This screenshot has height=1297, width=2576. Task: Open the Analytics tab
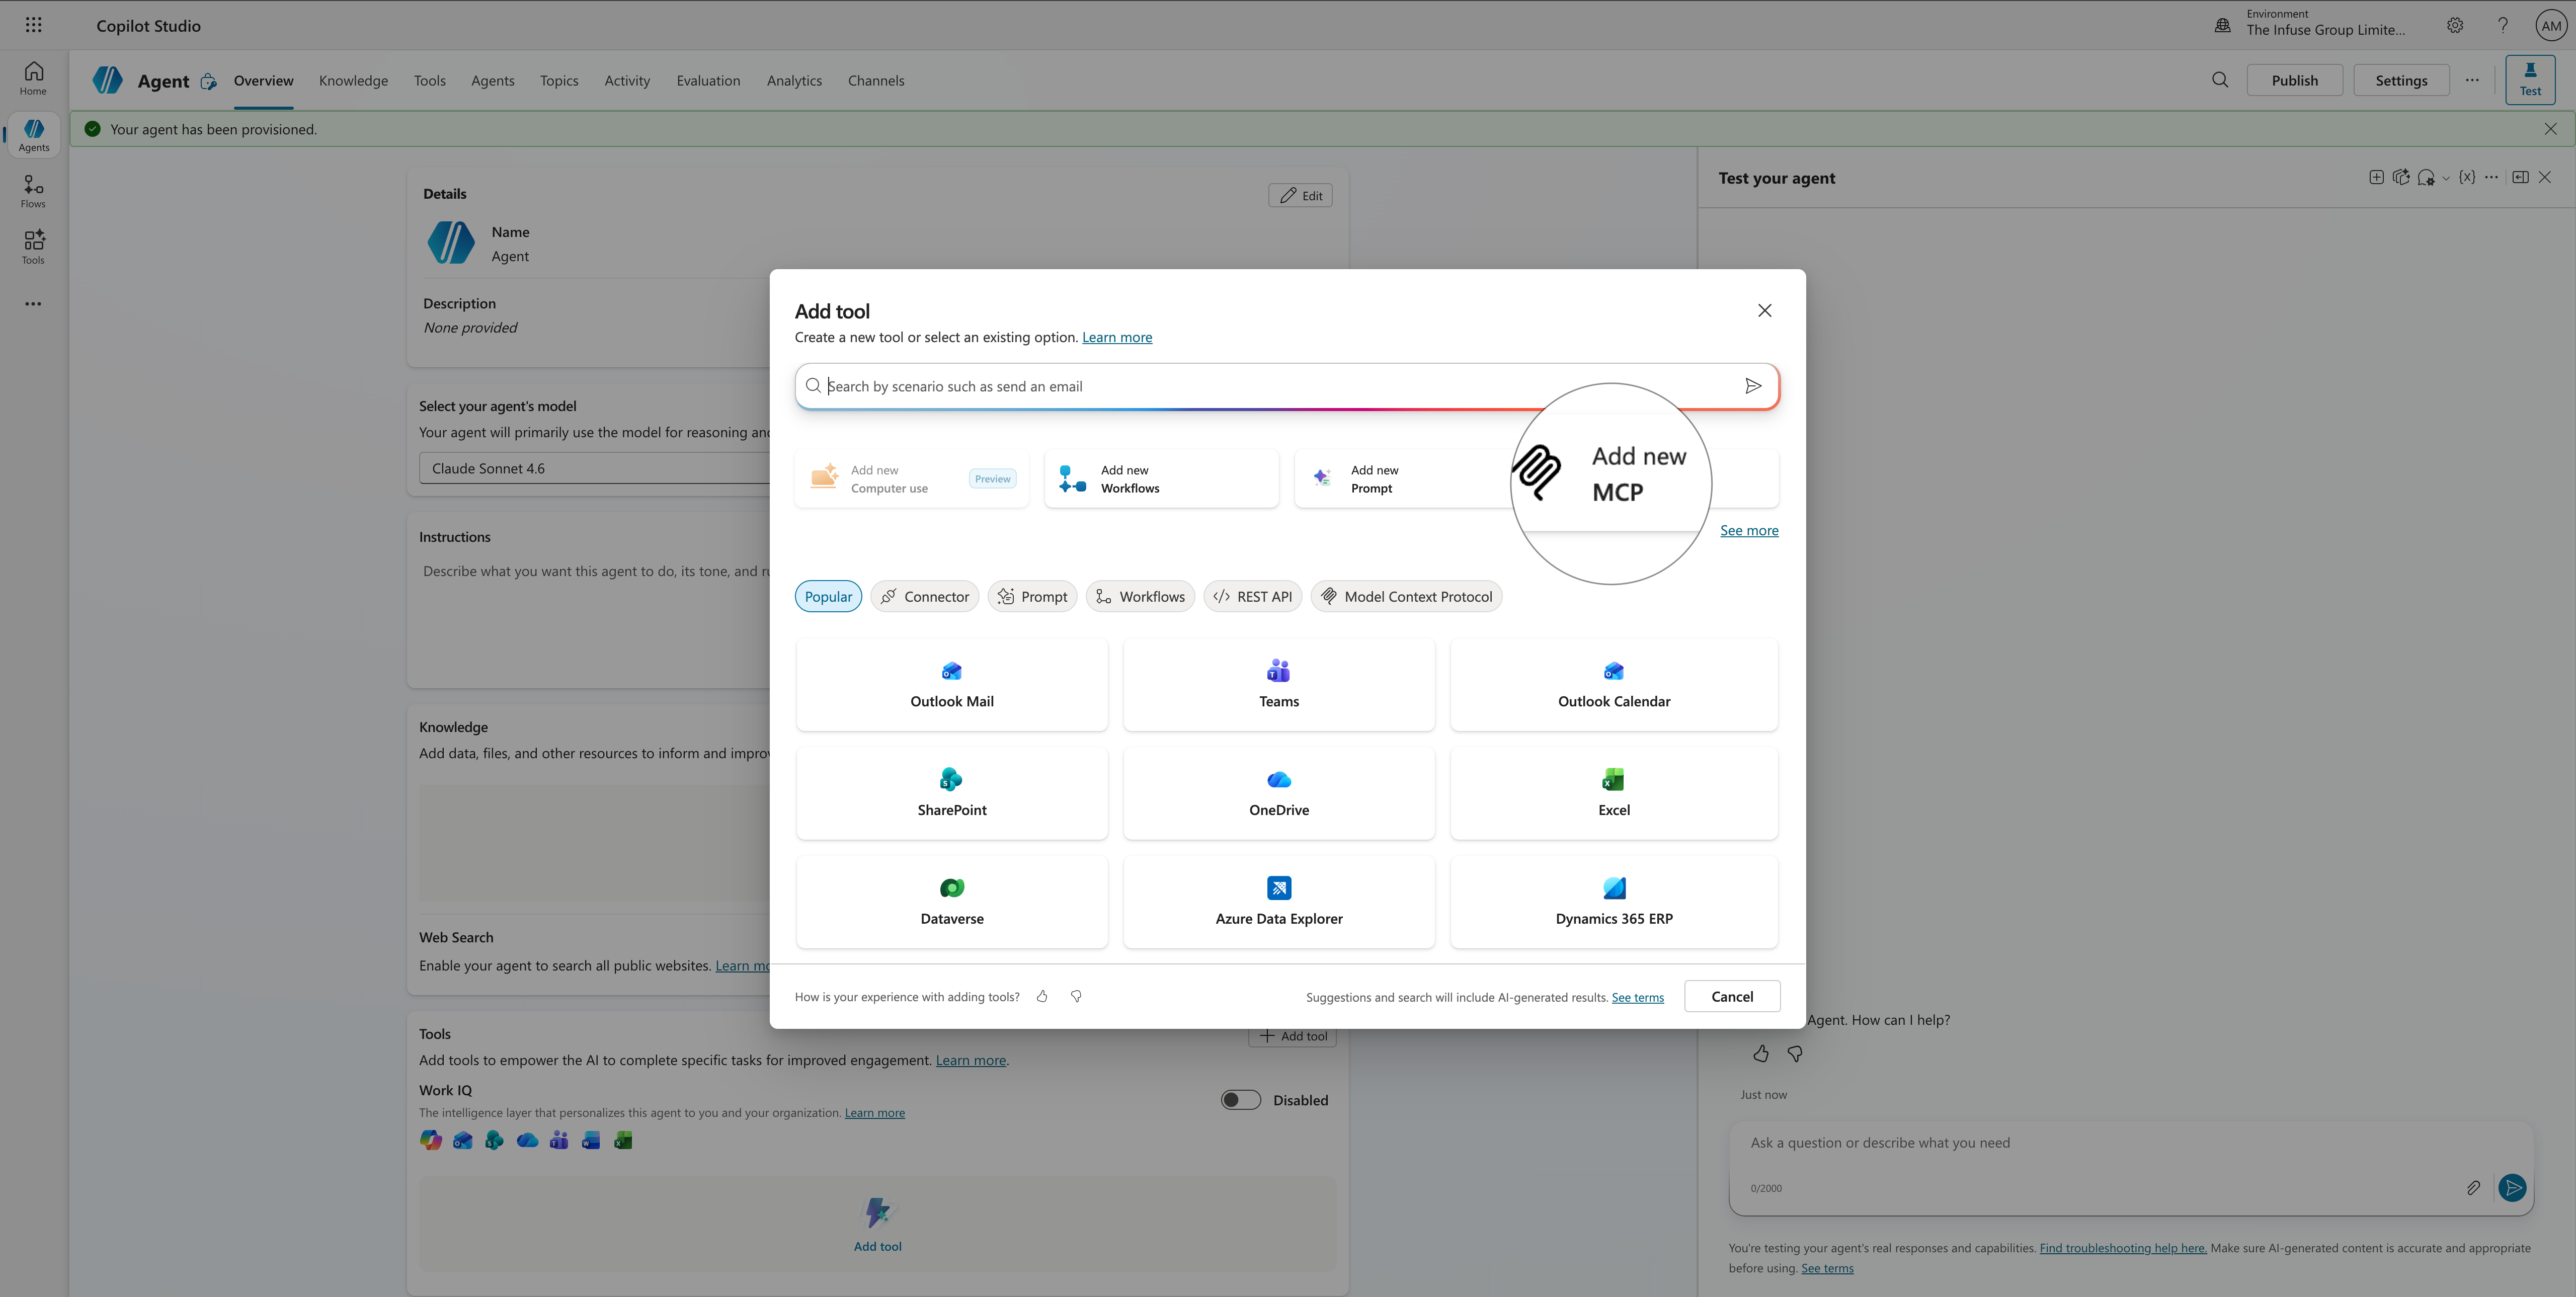pyautogui.click(x=794, y=81)
